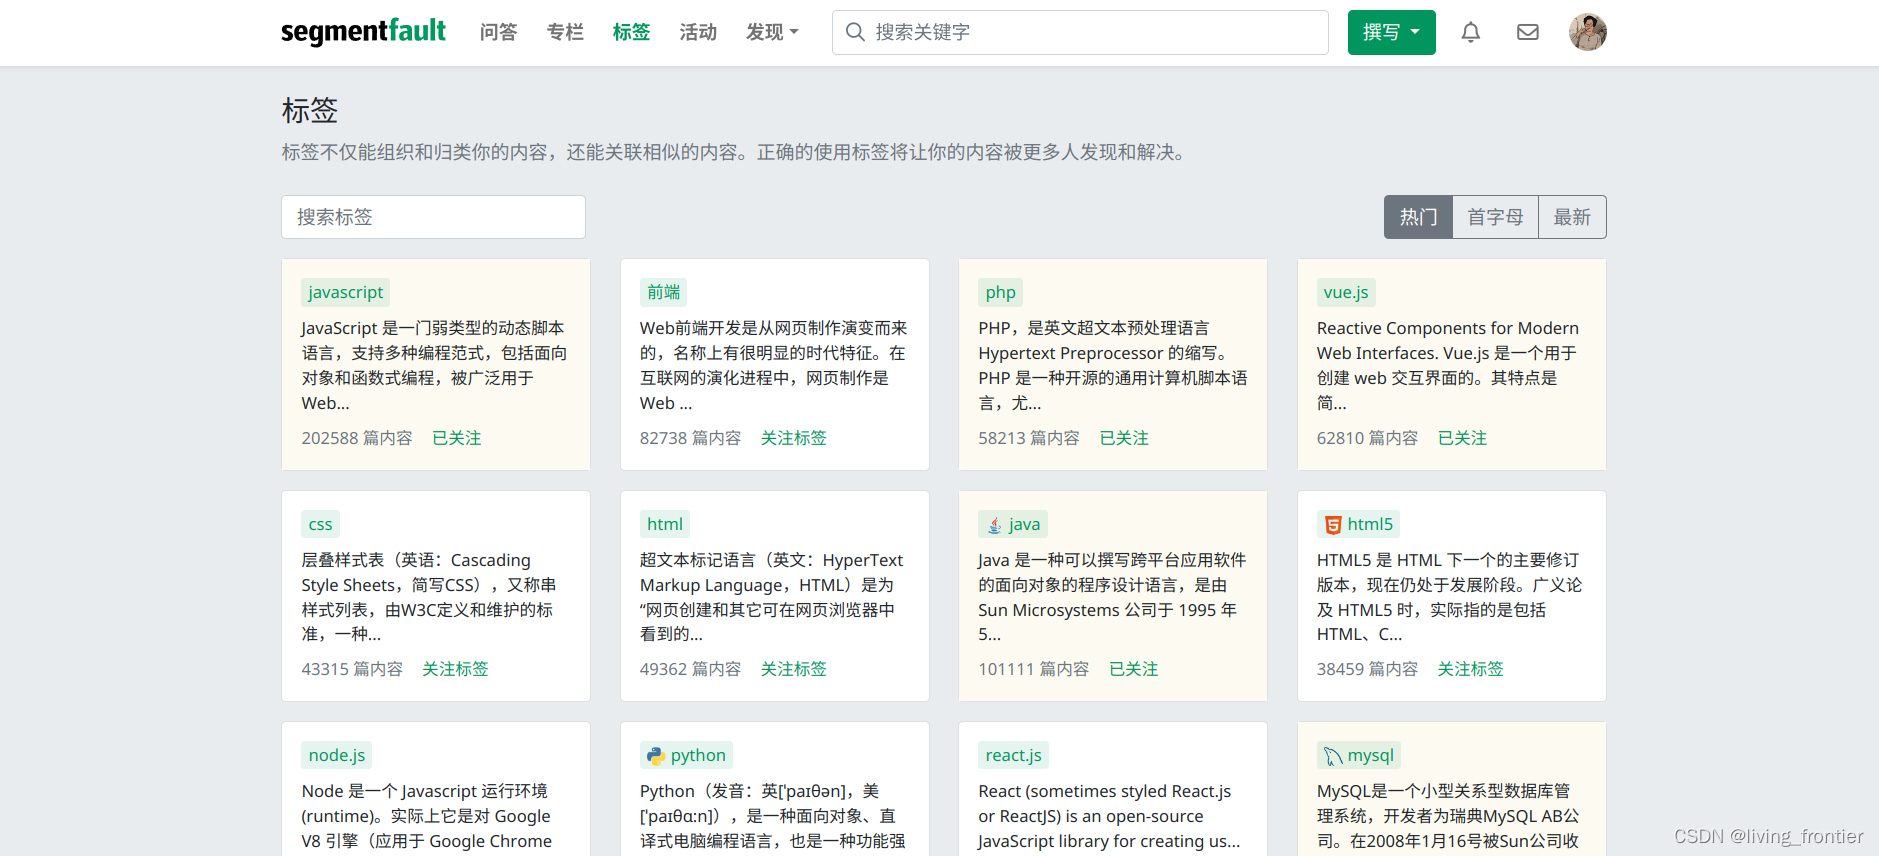This screenshot has width=1879, height=856.
Task: Go to the 专栏 columns section
Action: 565,32
